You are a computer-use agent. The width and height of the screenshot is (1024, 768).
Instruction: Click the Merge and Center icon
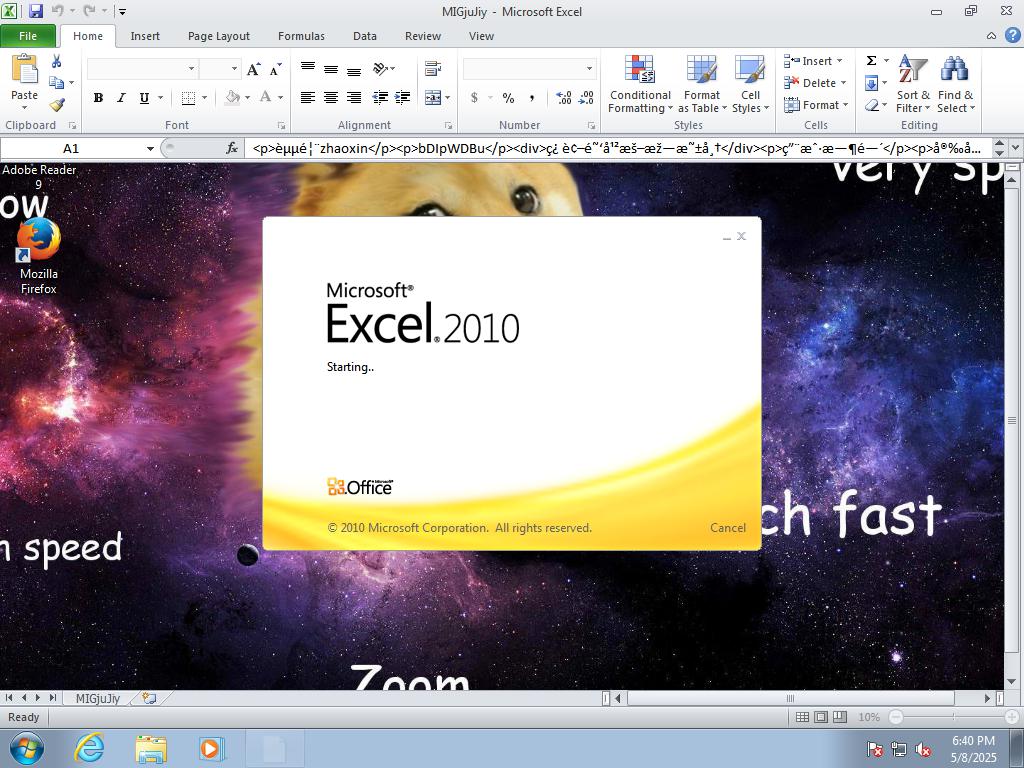[x=433, y=98]
